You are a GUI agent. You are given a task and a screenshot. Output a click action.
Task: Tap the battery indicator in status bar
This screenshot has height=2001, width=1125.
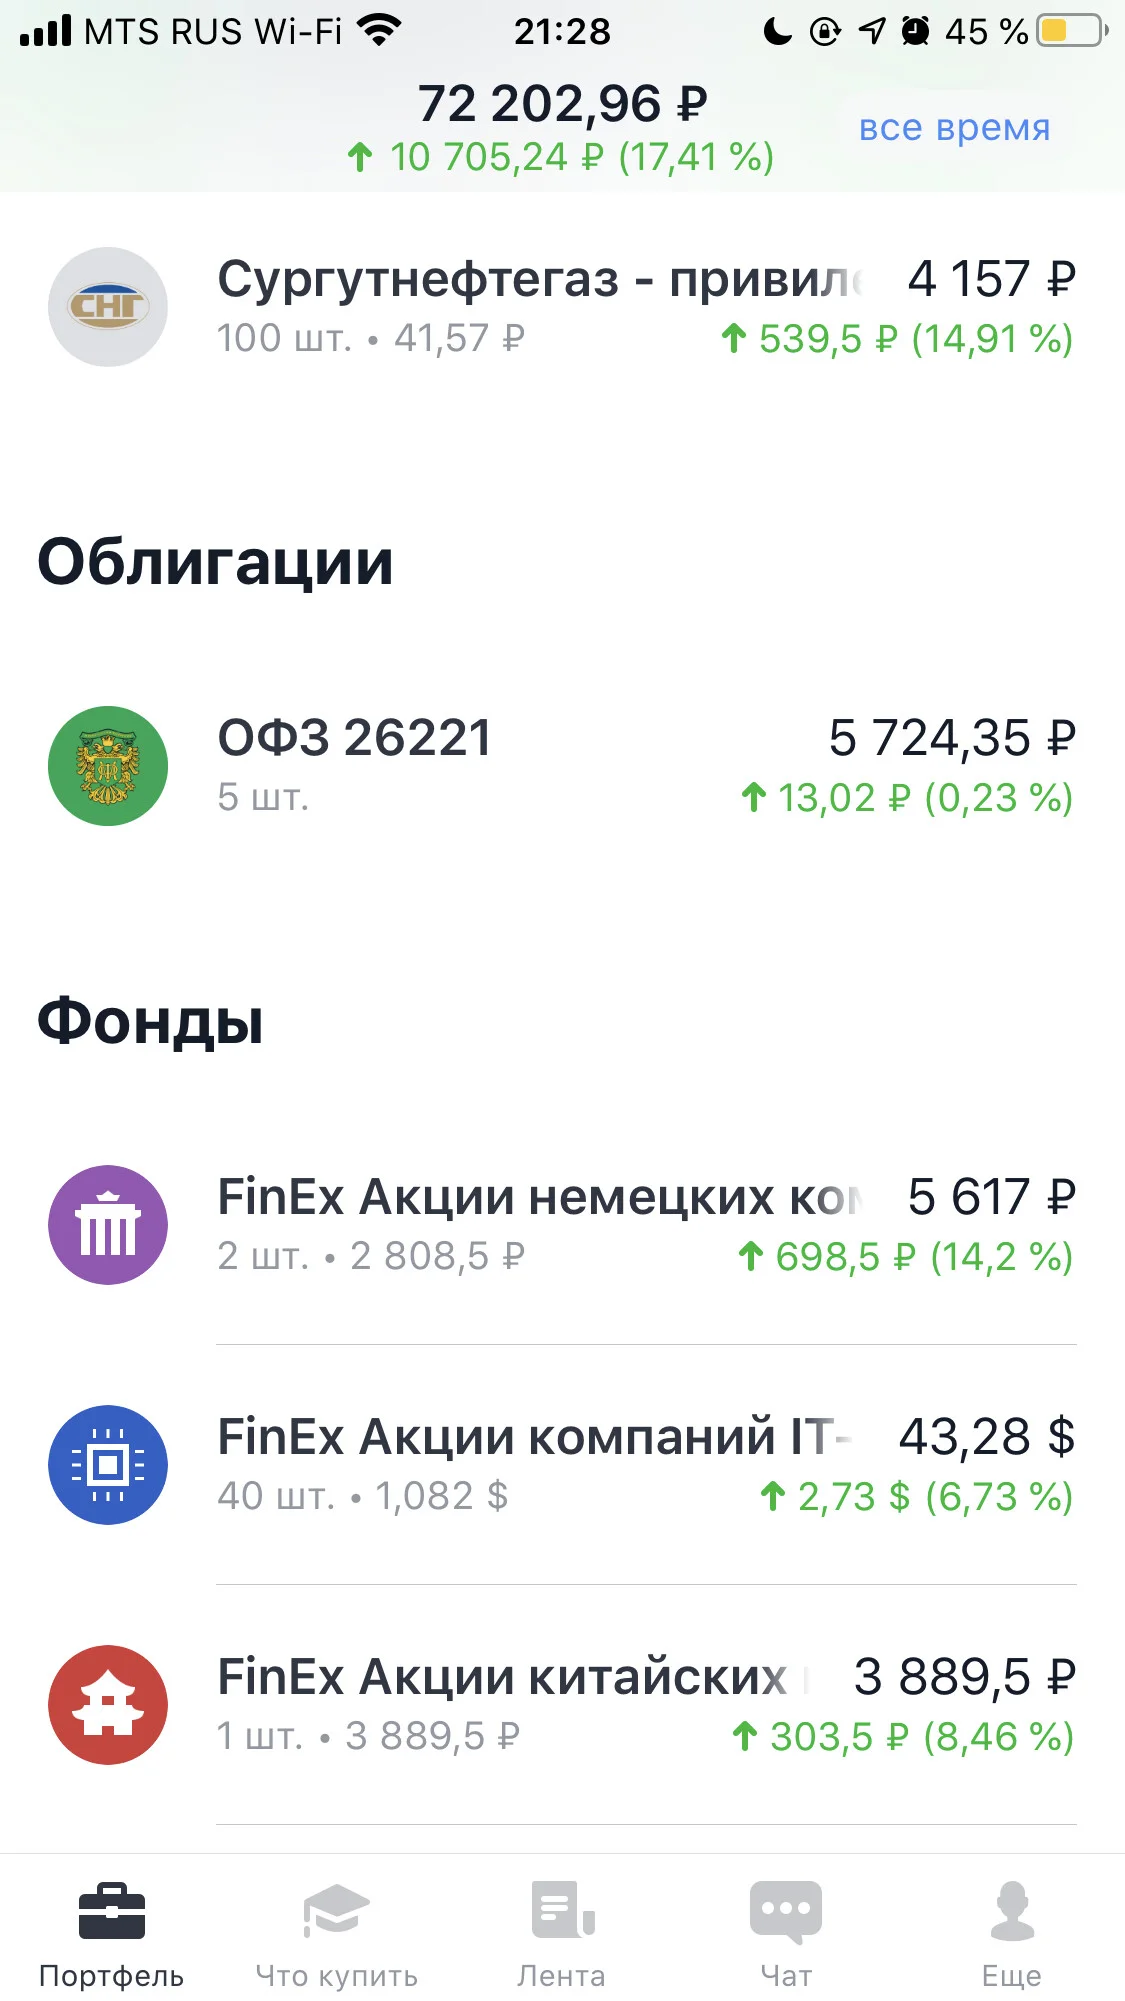pyautogui.click(x=1072, y=31)
